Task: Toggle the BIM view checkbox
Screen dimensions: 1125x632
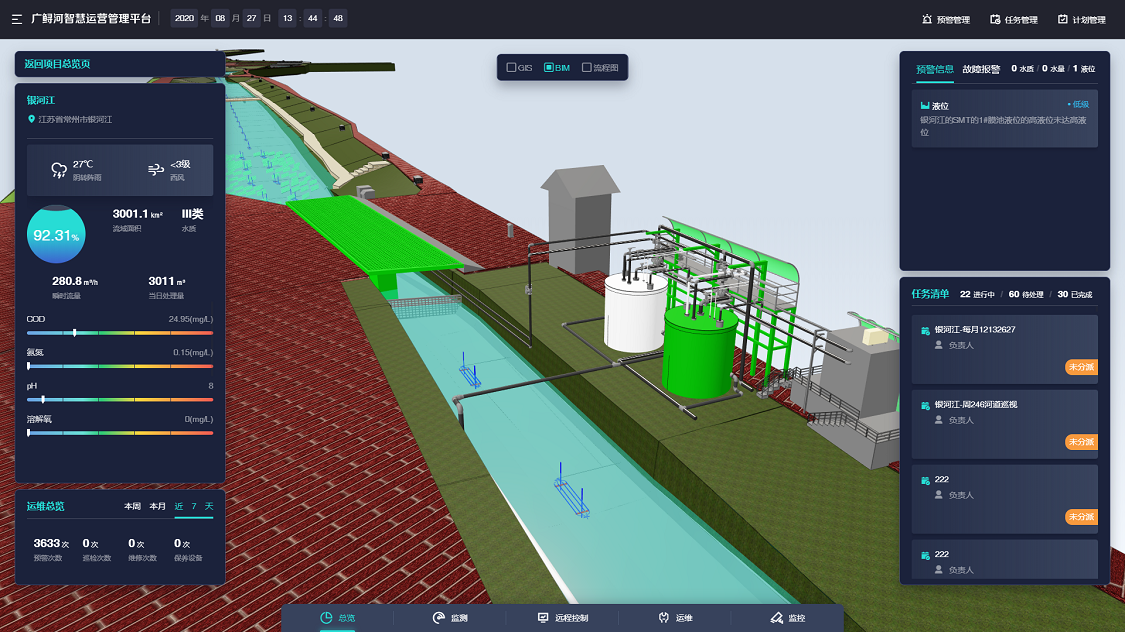Action: pos(549,67)
